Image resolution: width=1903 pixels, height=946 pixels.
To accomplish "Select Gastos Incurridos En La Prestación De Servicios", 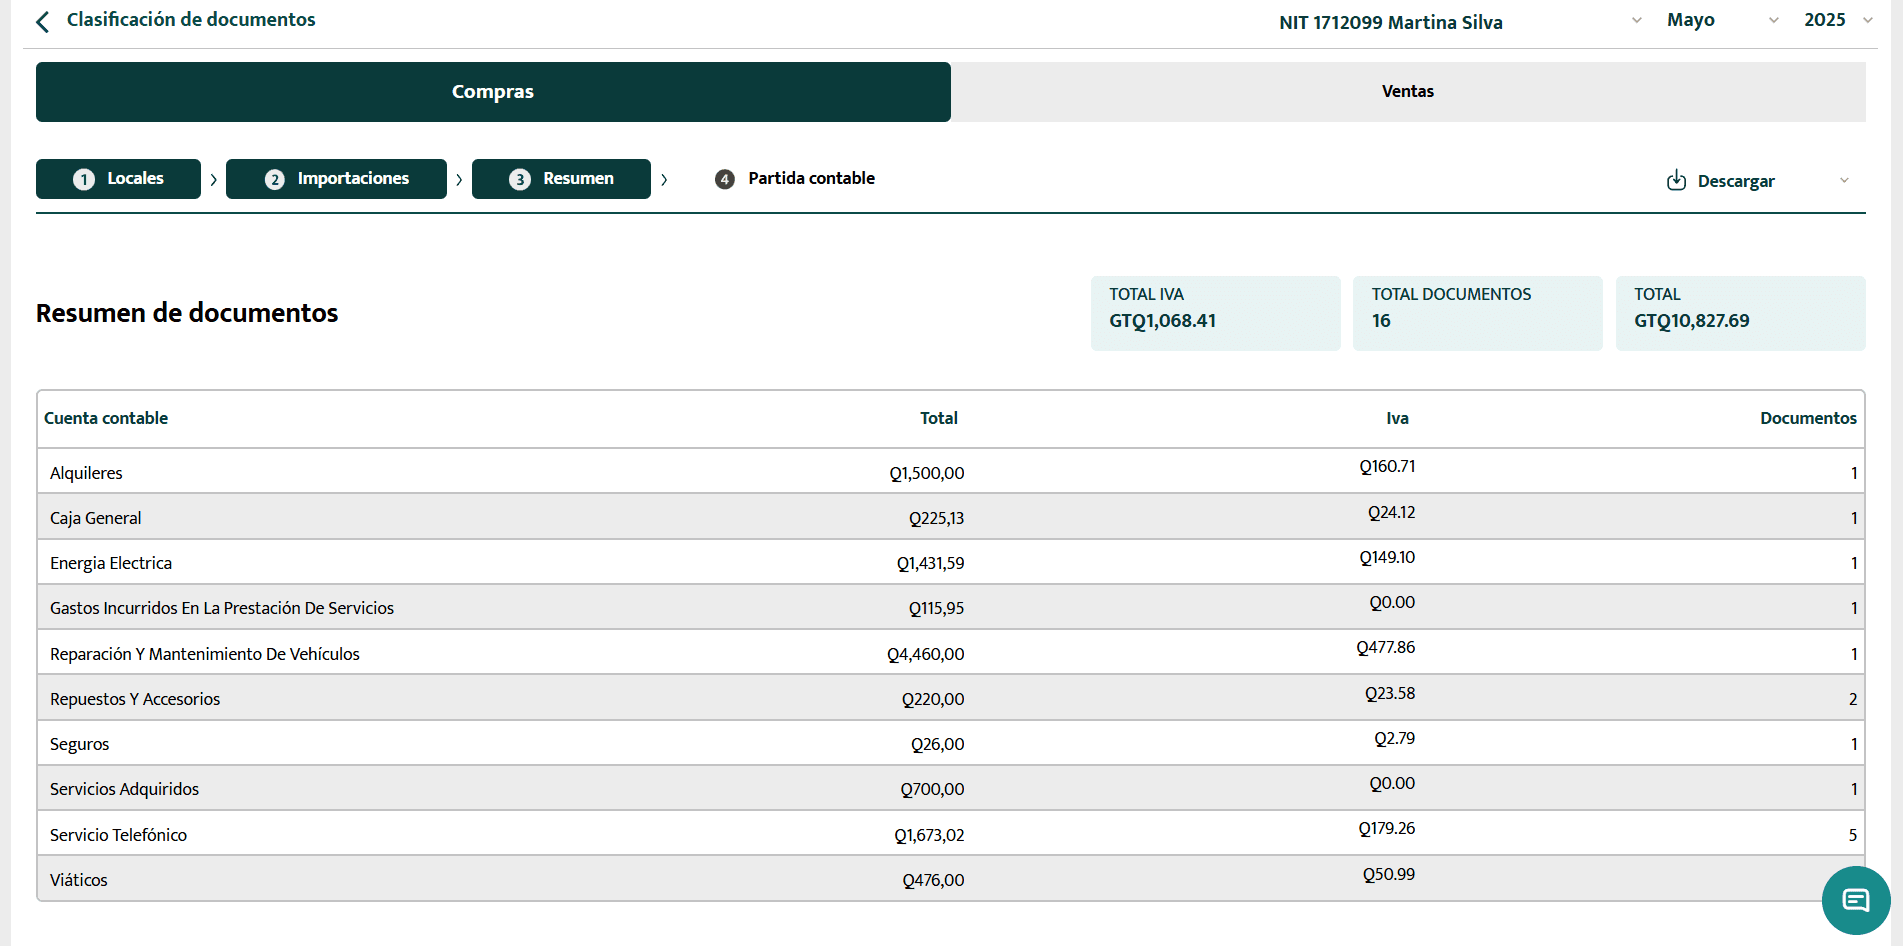I will [x=951, y=607].
